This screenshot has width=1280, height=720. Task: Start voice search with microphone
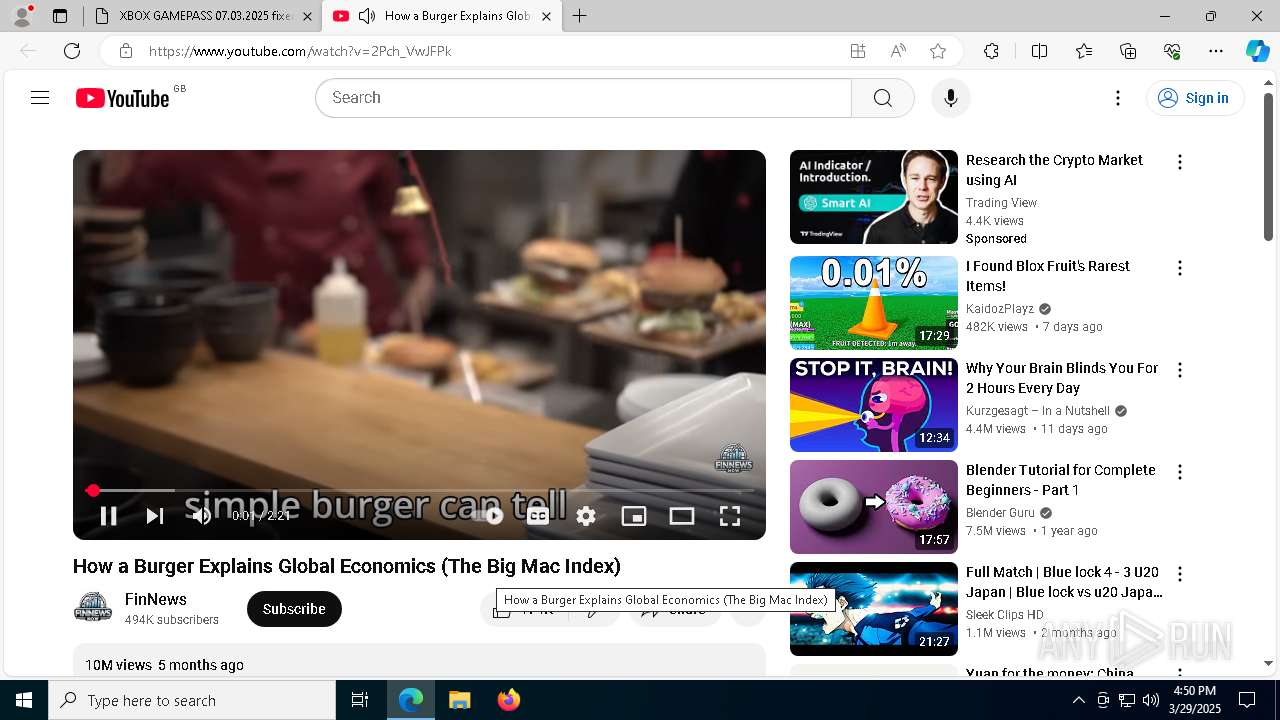coord(950,98)
